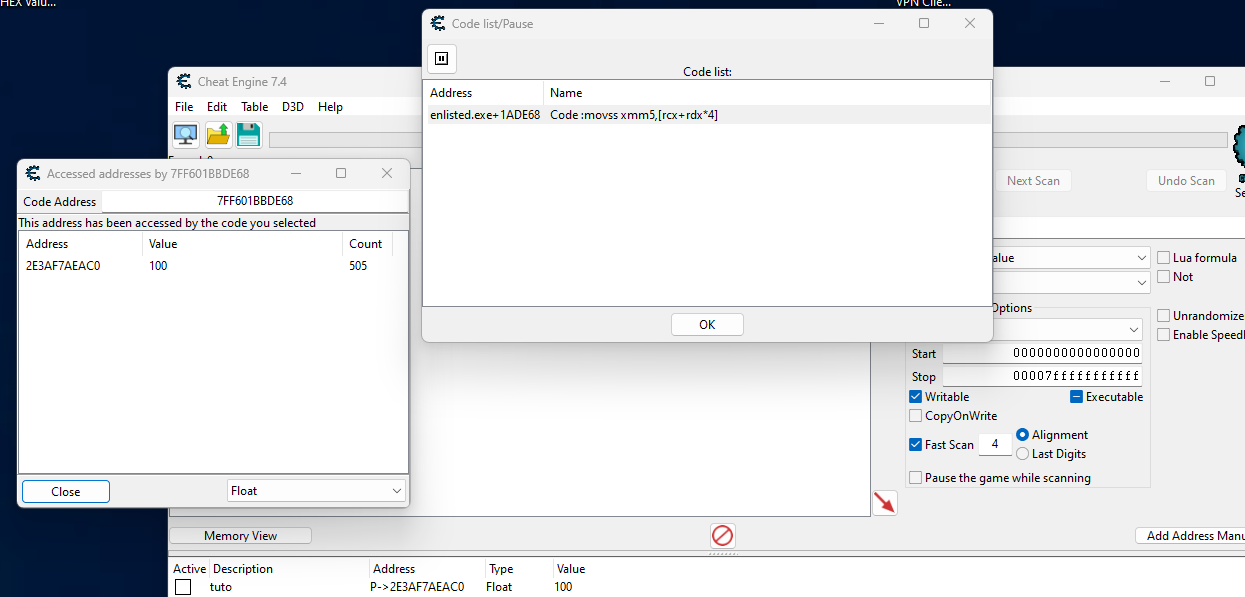Click the P->2E3AF7AEAC0 pointer address cell

click(417, 587)
